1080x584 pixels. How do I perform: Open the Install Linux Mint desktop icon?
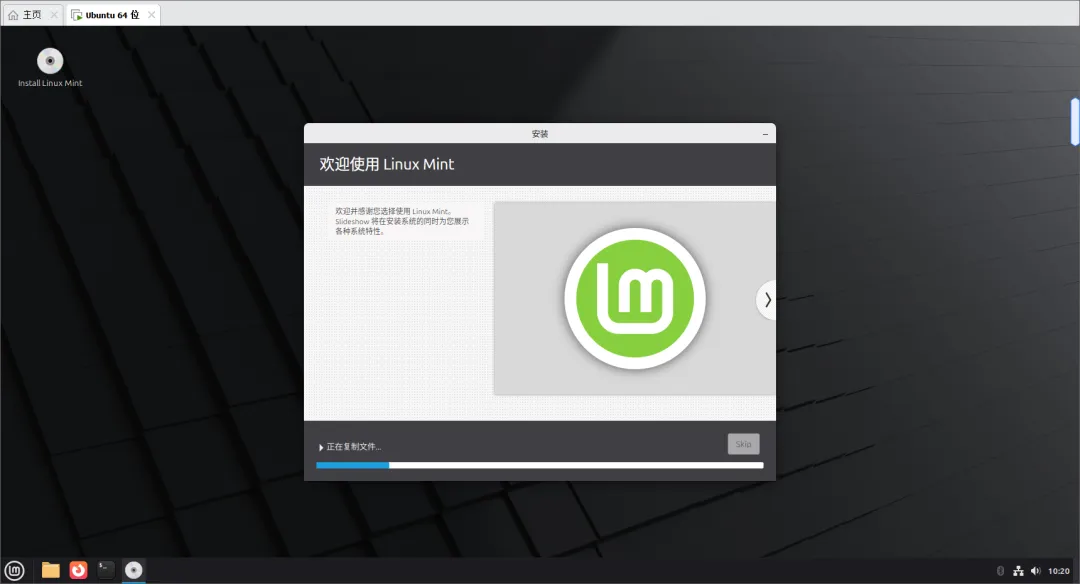coord(50,67)
